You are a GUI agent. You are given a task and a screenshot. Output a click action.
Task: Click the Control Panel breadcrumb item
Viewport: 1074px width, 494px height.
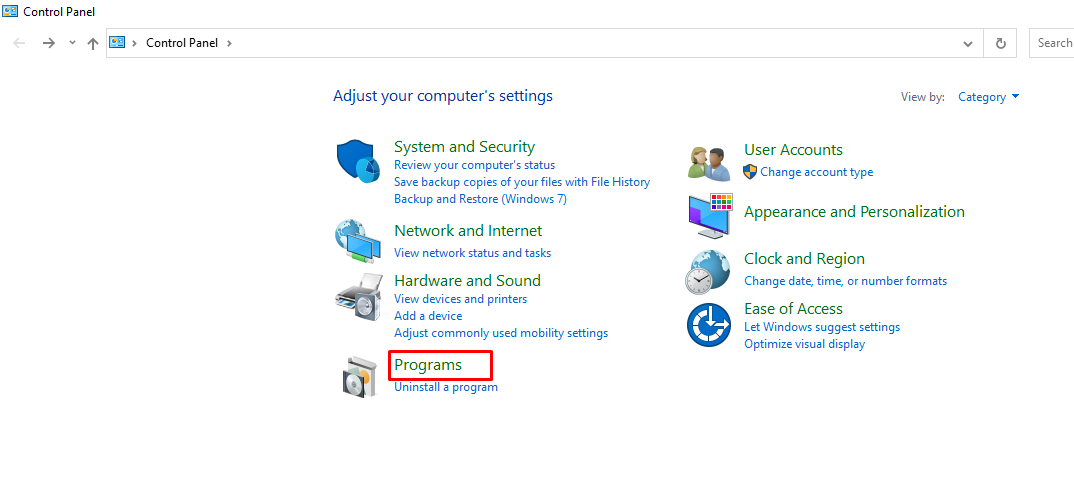(182, 42)
